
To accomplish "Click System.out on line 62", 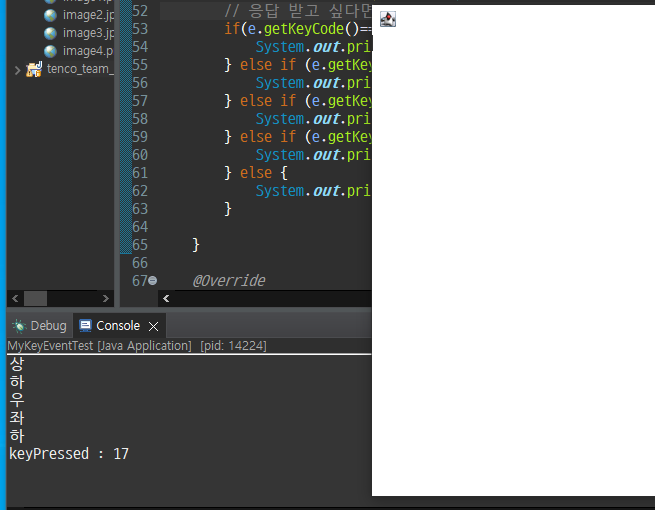I will click(x=297, y=191).
